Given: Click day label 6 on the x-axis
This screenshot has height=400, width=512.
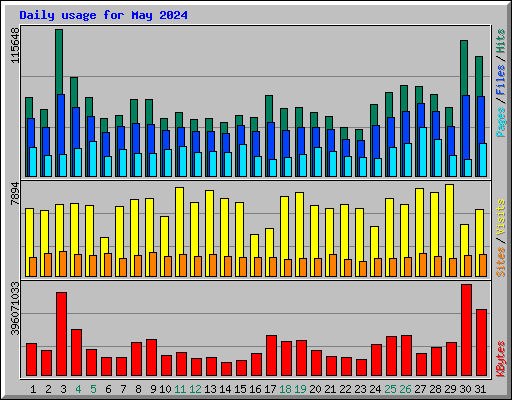Looking at the screenshot, I should coord(108,389).
